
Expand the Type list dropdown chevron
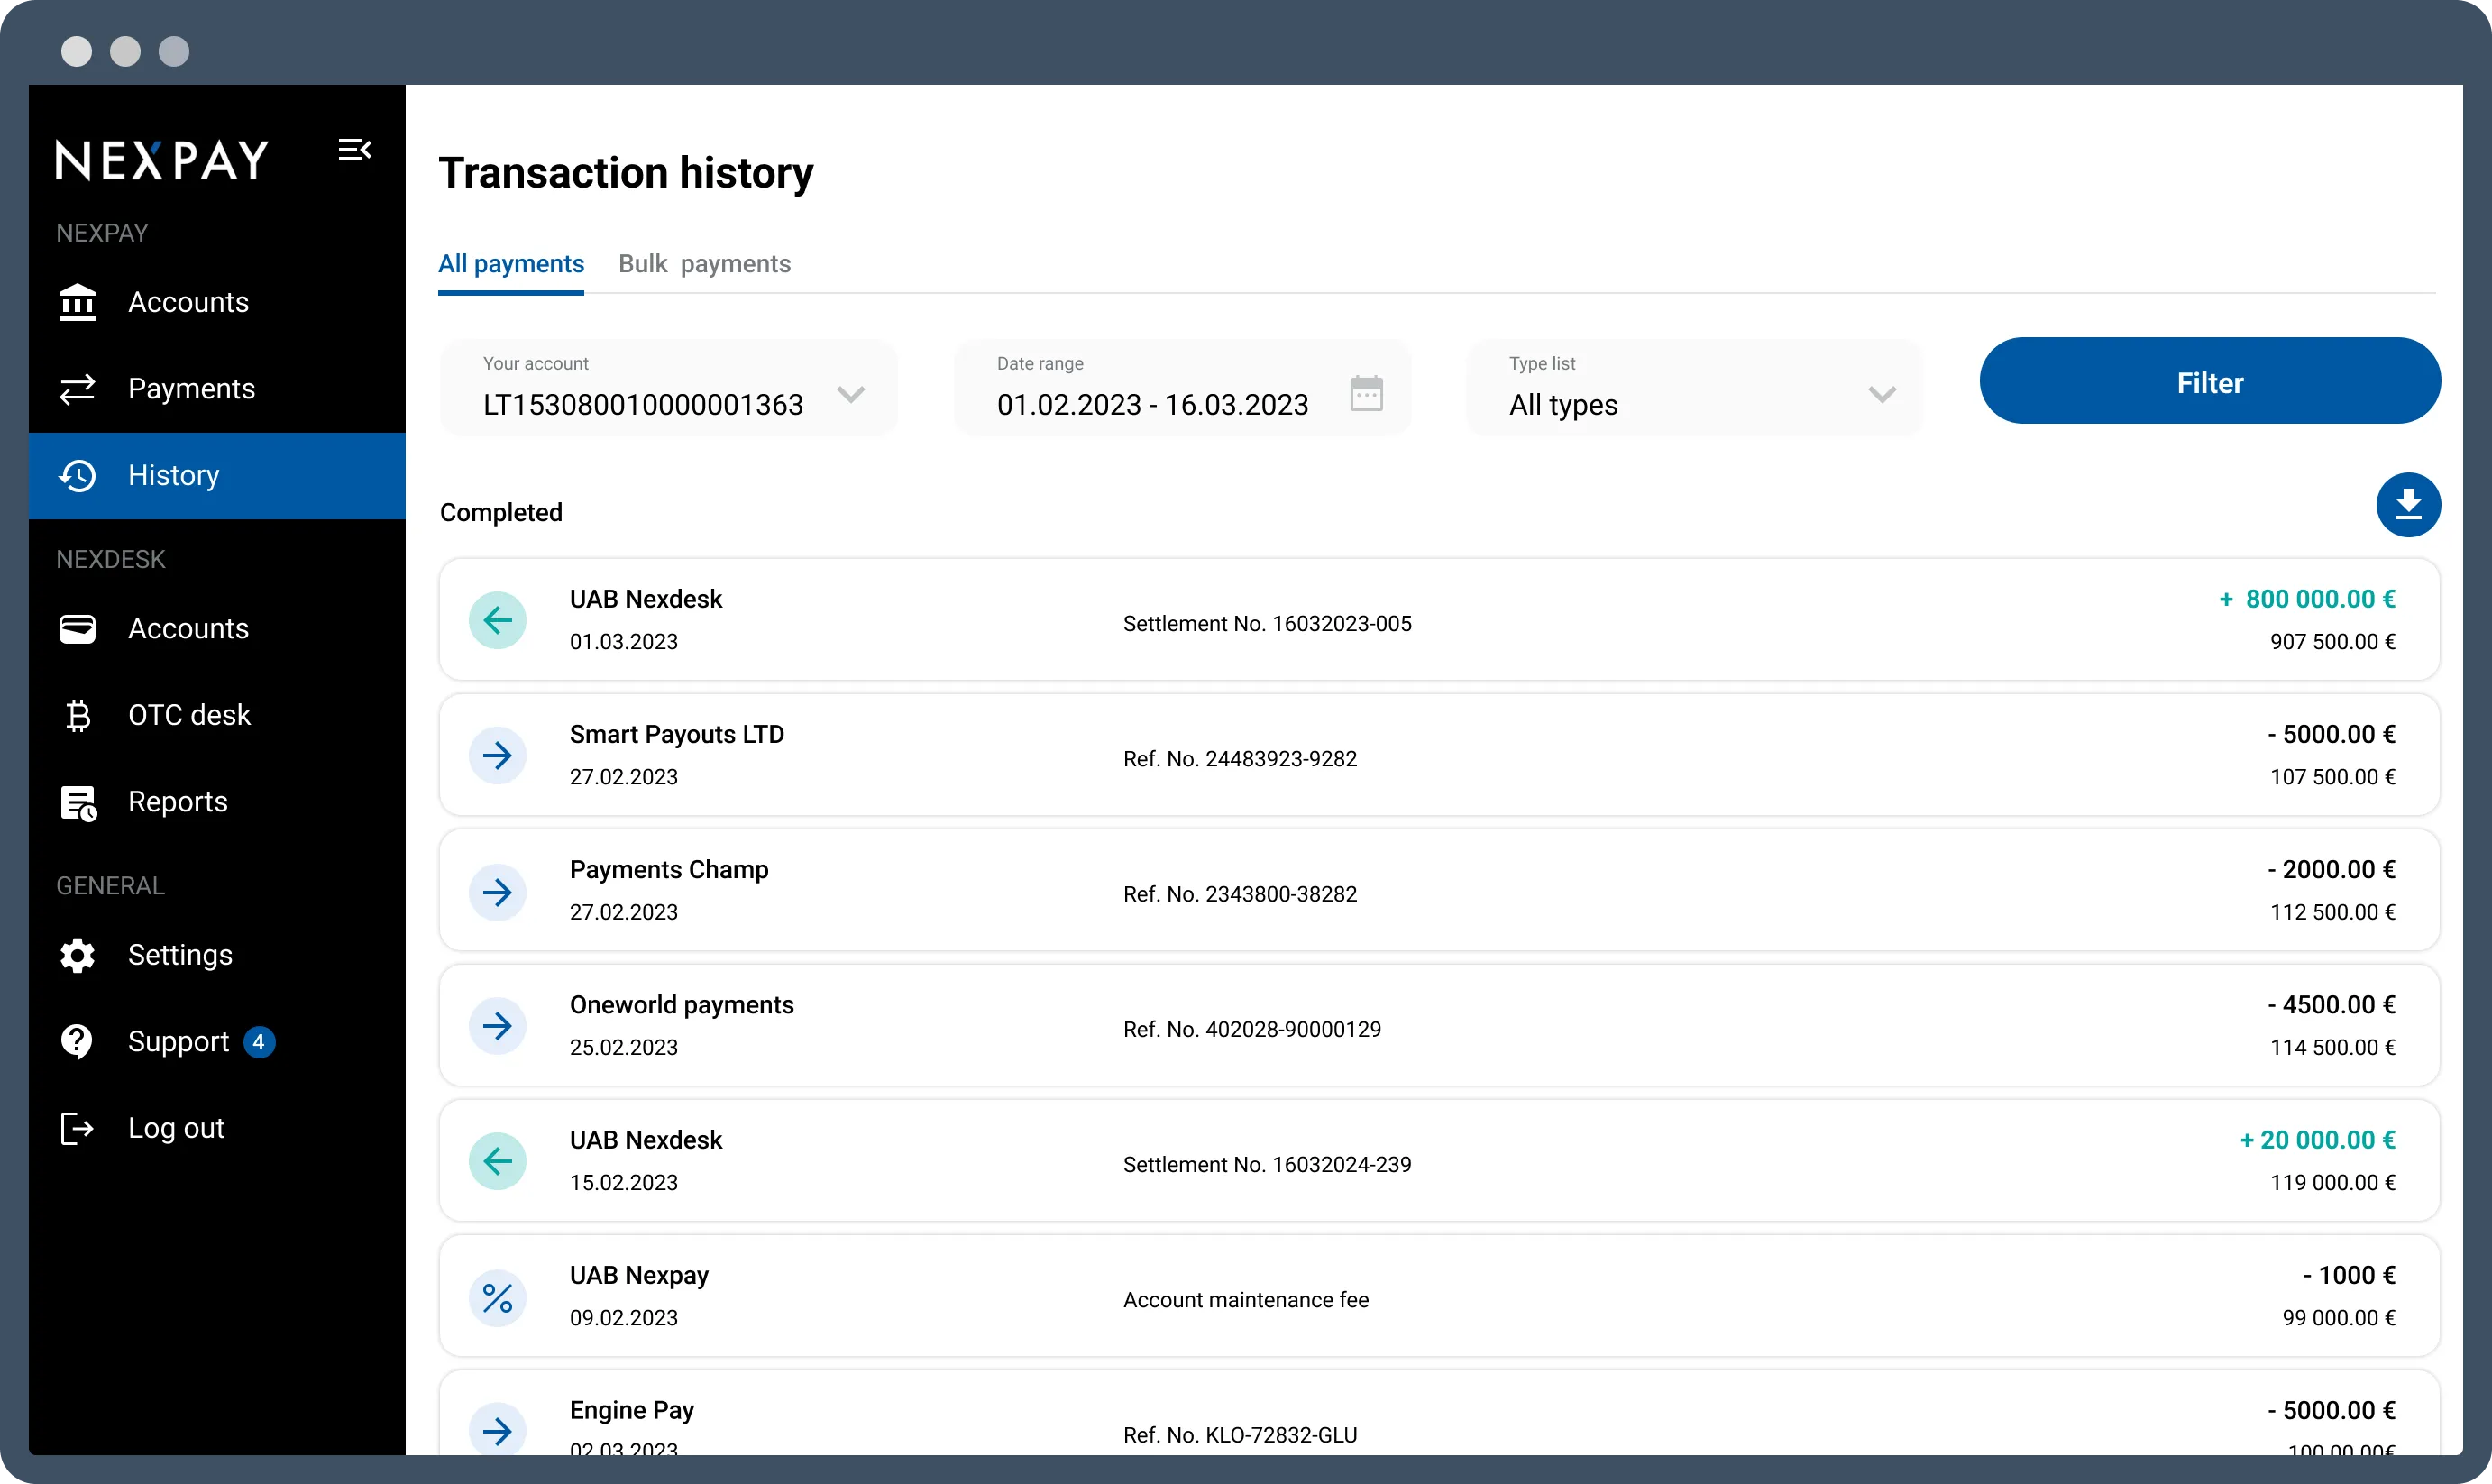click(1882, 394)
